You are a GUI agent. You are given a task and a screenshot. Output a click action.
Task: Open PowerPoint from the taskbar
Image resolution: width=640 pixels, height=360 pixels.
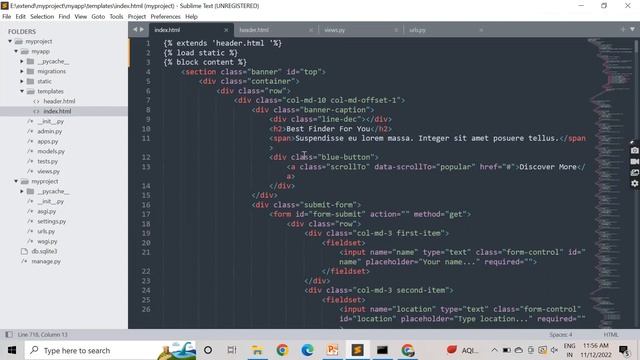coord(332,350)
